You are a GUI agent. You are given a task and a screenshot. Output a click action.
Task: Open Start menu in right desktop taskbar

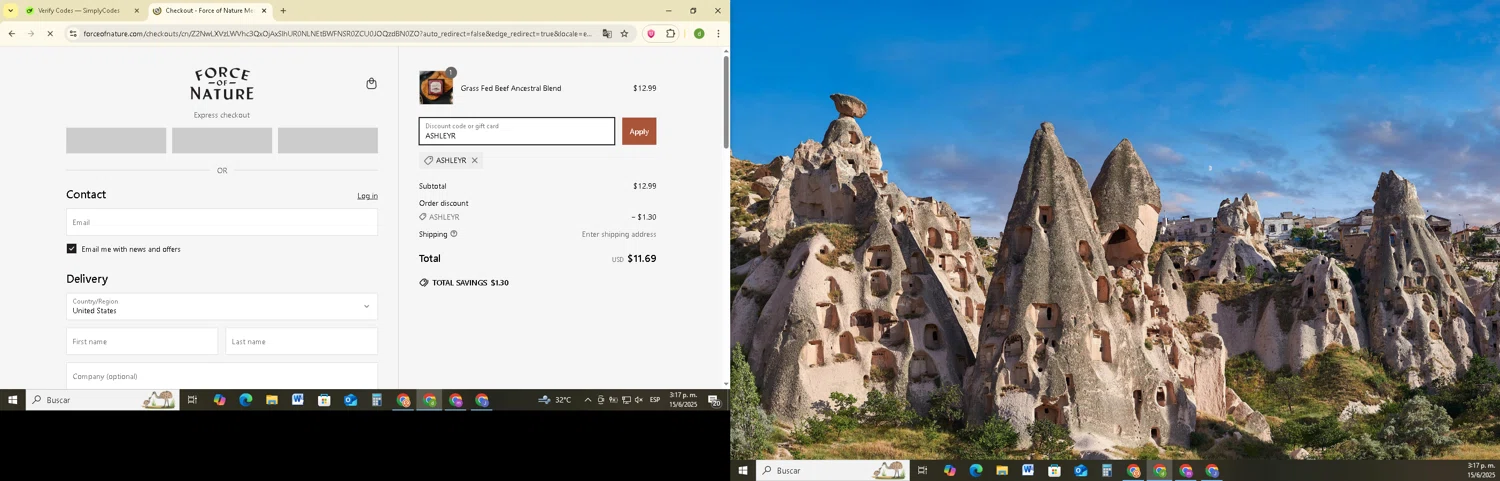[x=743, y=470]
